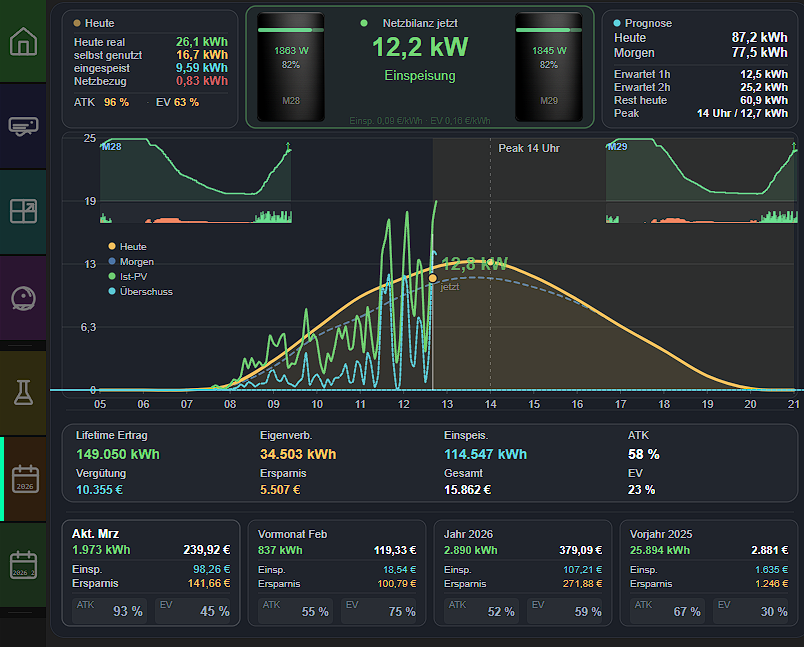804x647 pixels.
Task: Select the active 2026 calendar sidebar icon
Action: pyautogui.click(x=24, y=480)
